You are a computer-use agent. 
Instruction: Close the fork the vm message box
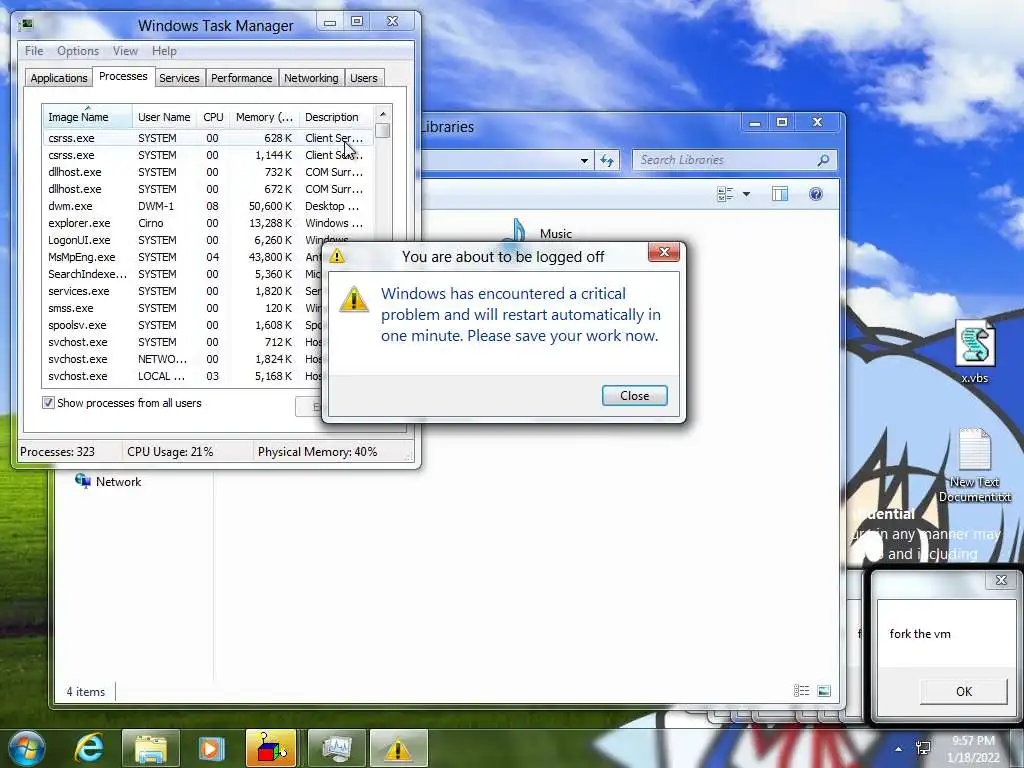1001,580
